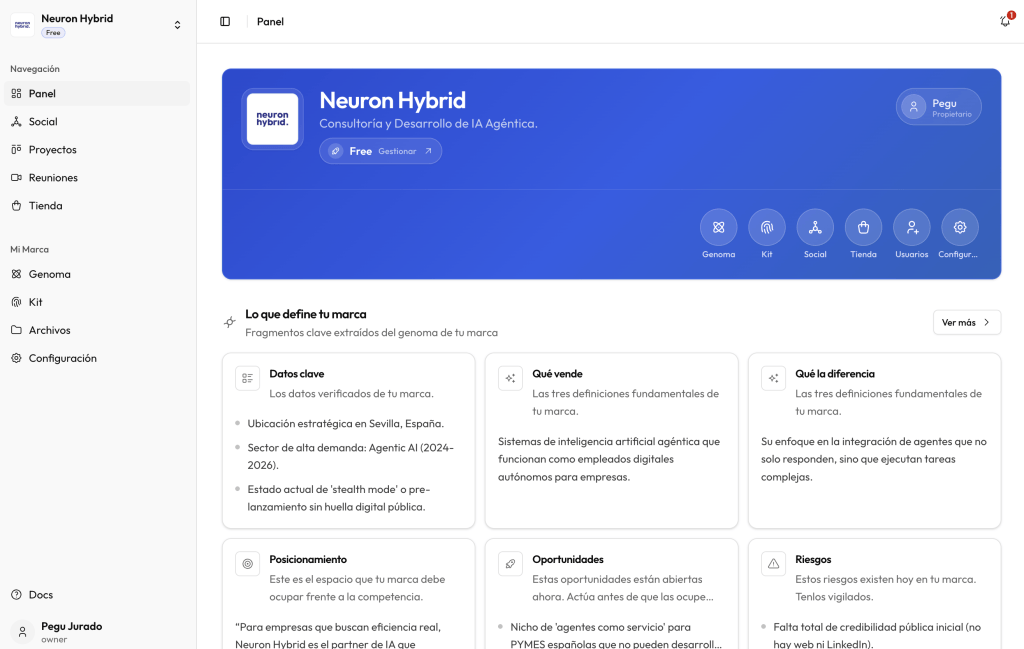Click 'Falta total de credibilidad pública' risk bullet
This screenshot has width=1024, height=649.
click(x=877, y=635)
